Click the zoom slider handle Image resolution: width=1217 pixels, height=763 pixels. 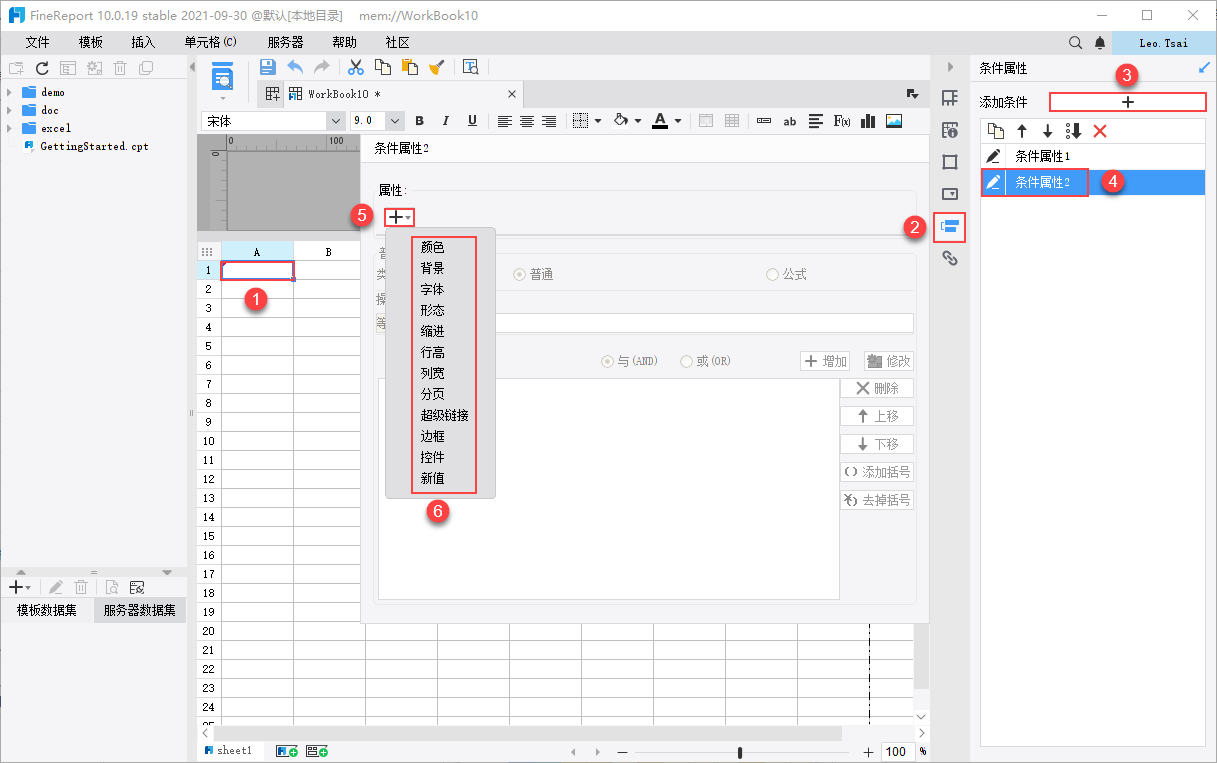(x=740, y=752)
